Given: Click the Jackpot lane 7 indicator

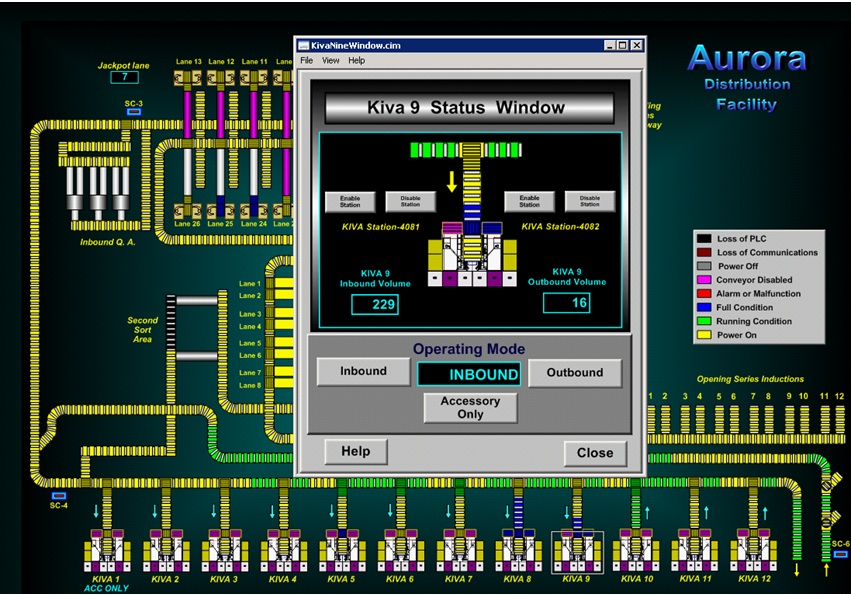Looking at the screenshot, I should [x=123, y=76].
